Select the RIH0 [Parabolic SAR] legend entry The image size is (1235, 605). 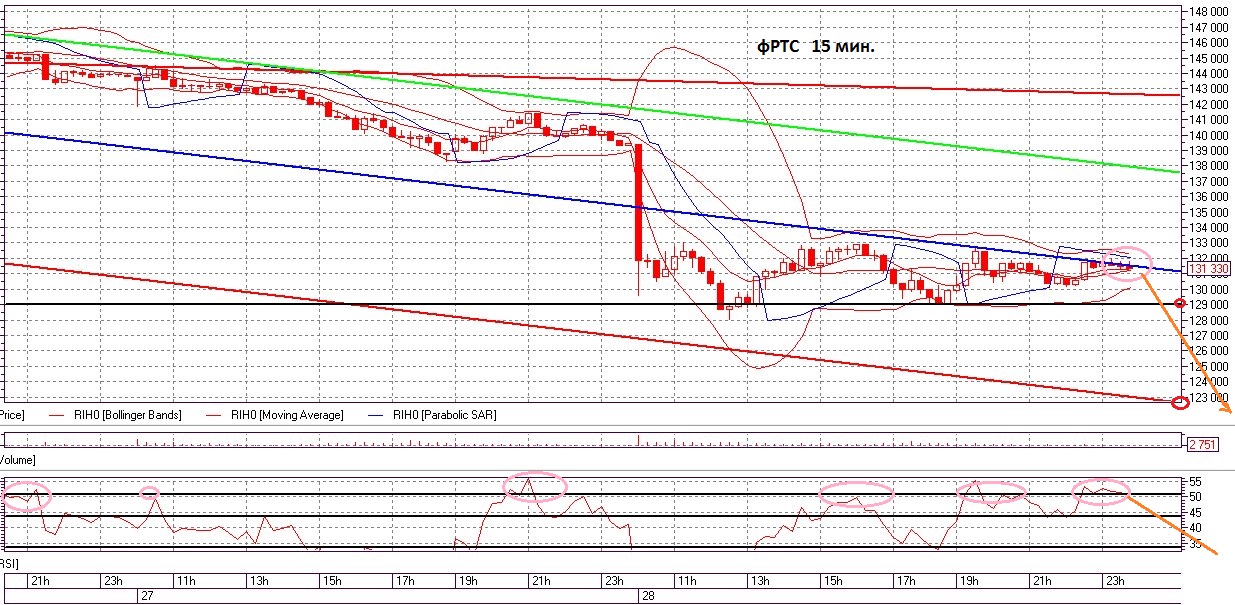click(x=443, y=414)
